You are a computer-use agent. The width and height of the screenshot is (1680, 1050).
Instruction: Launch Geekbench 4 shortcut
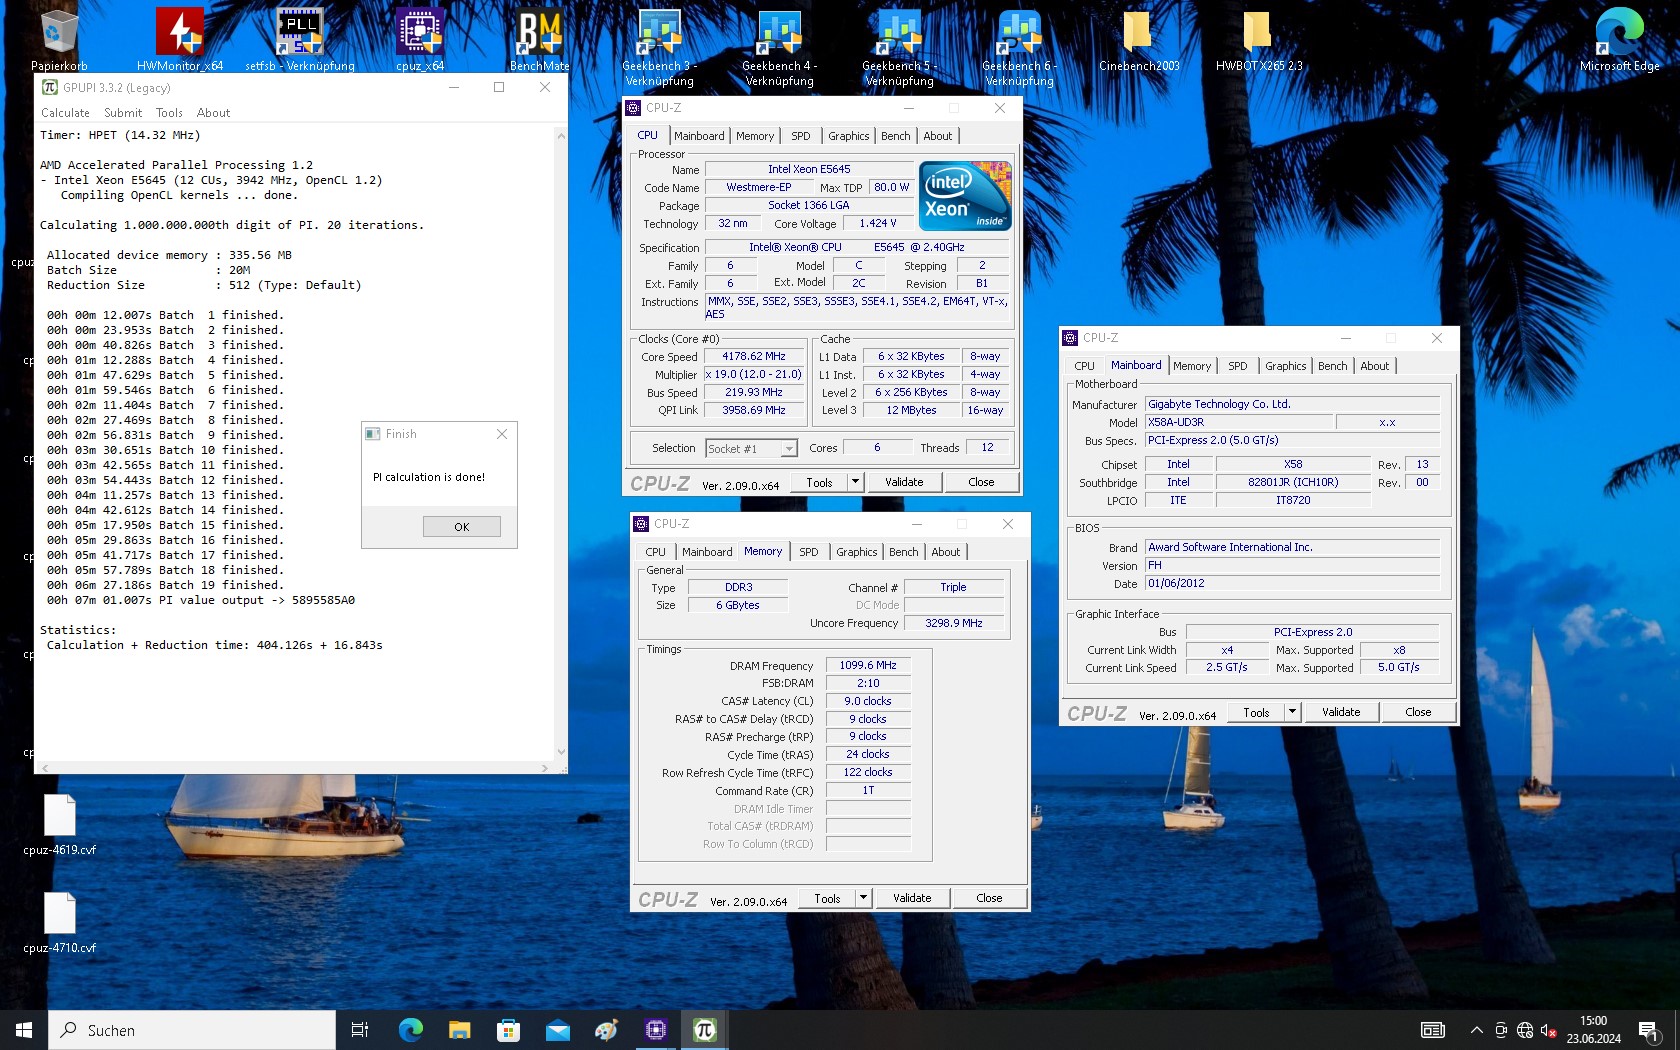pyautogui.click(x=780, y=47)
